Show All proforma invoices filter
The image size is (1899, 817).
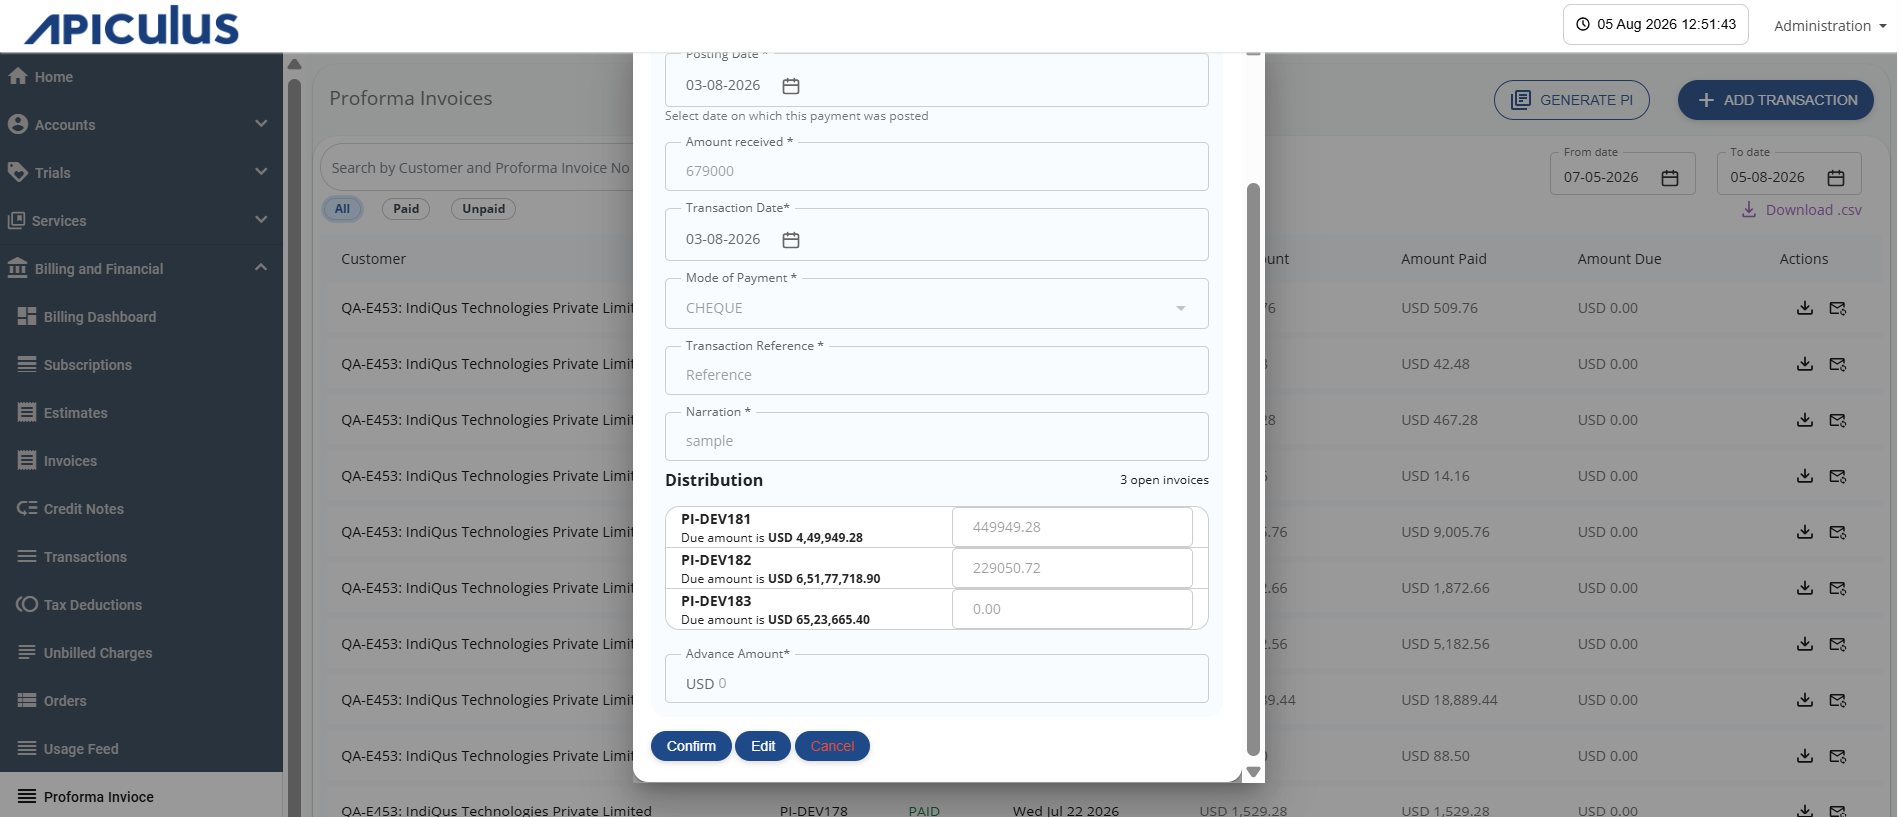(342, 209)
